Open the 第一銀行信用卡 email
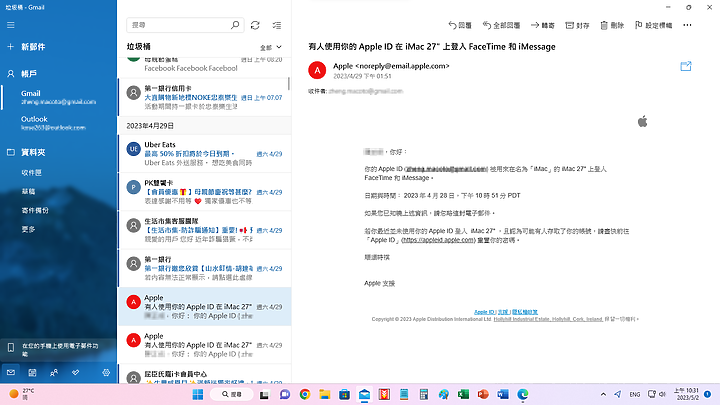720x405 pixels. click(204, 97)
